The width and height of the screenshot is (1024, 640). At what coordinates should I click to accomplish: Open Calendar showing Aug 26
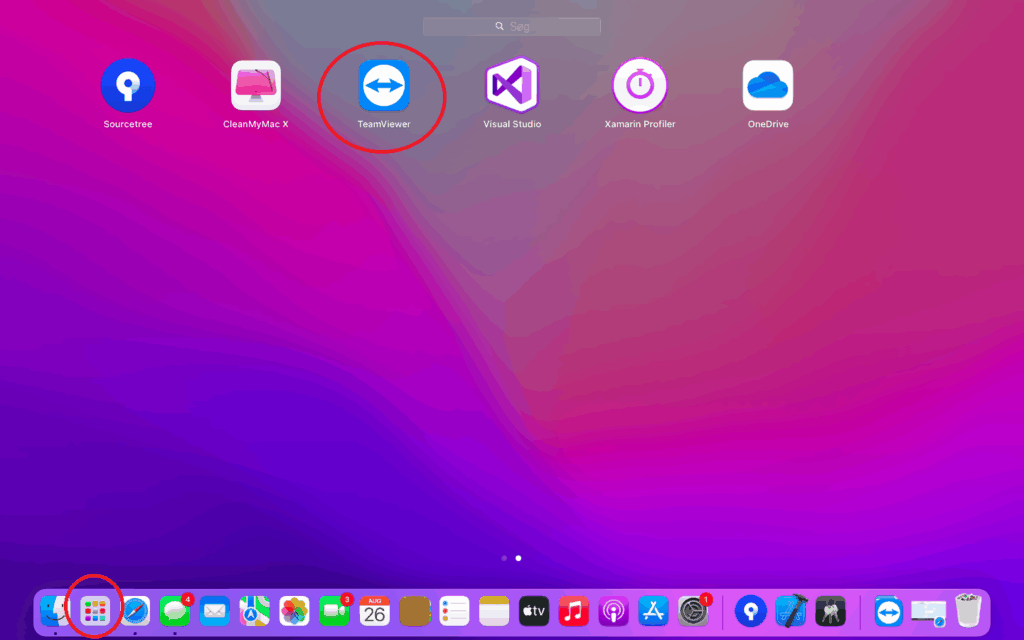pyautogui.click(x=375, y=610)
